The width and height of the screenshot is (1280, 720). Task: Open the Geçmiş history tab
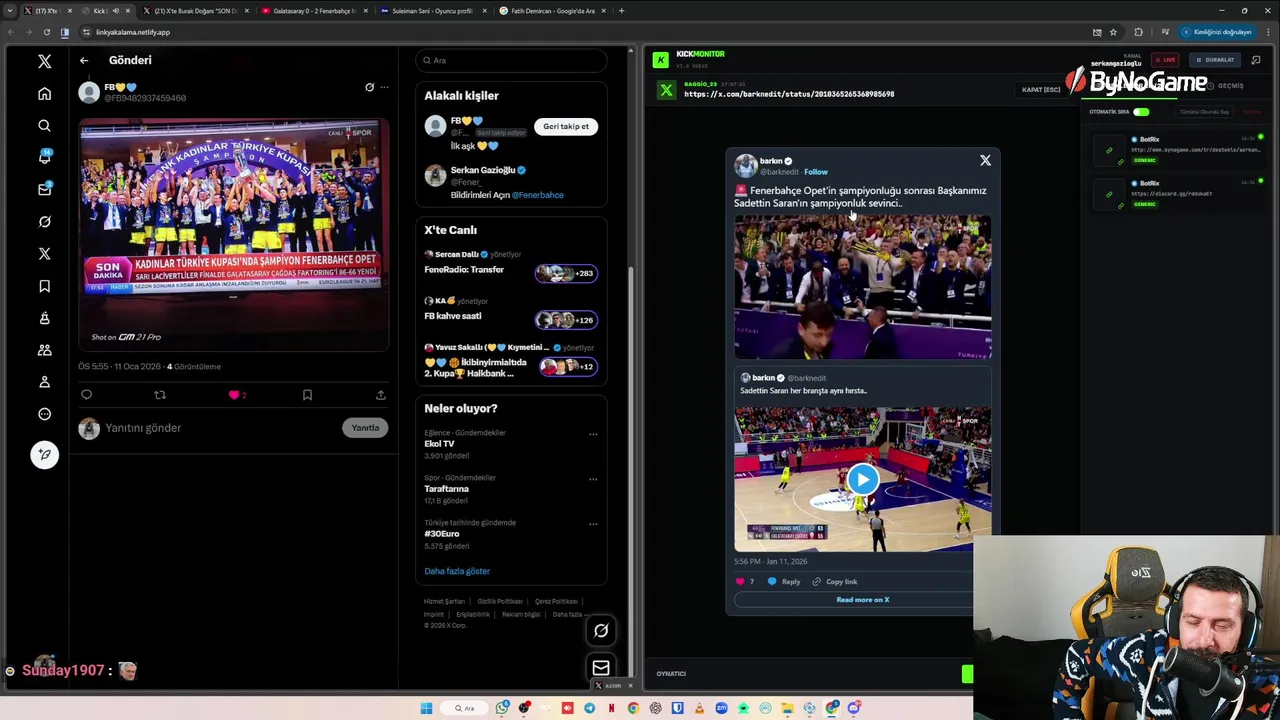pos(1224,86)
